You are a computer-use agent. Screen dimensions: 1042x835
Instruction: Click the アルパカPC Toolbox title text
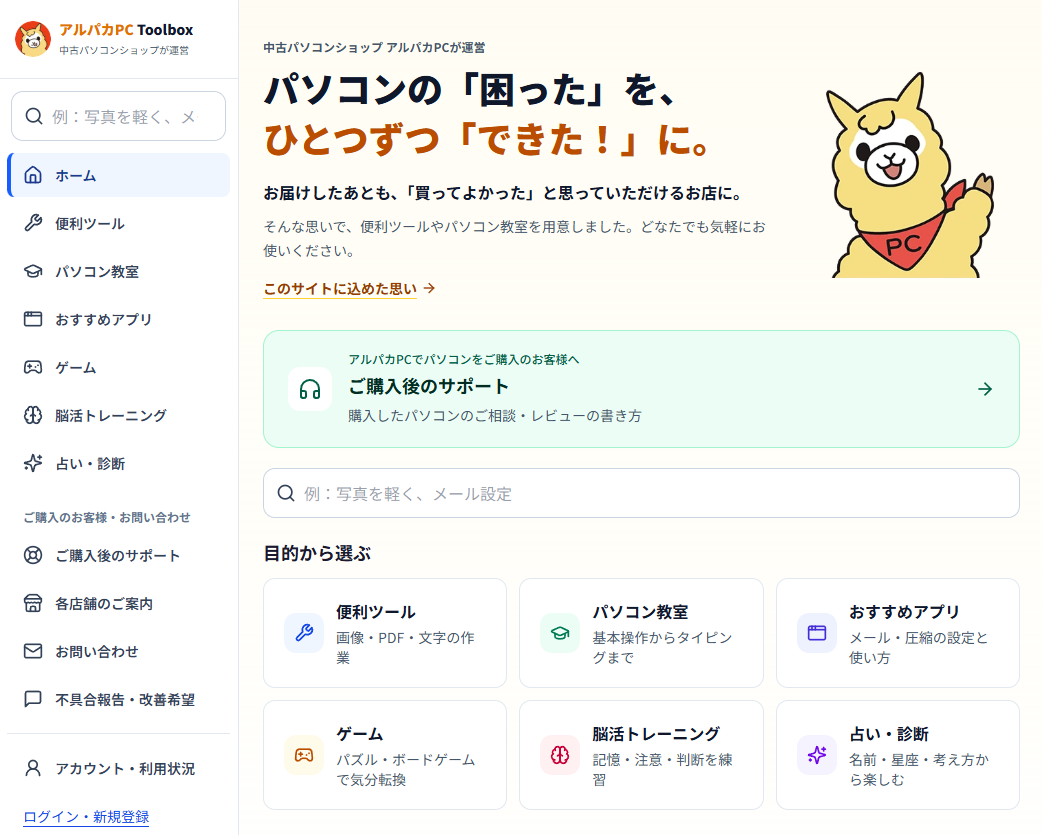click(126, 30)
